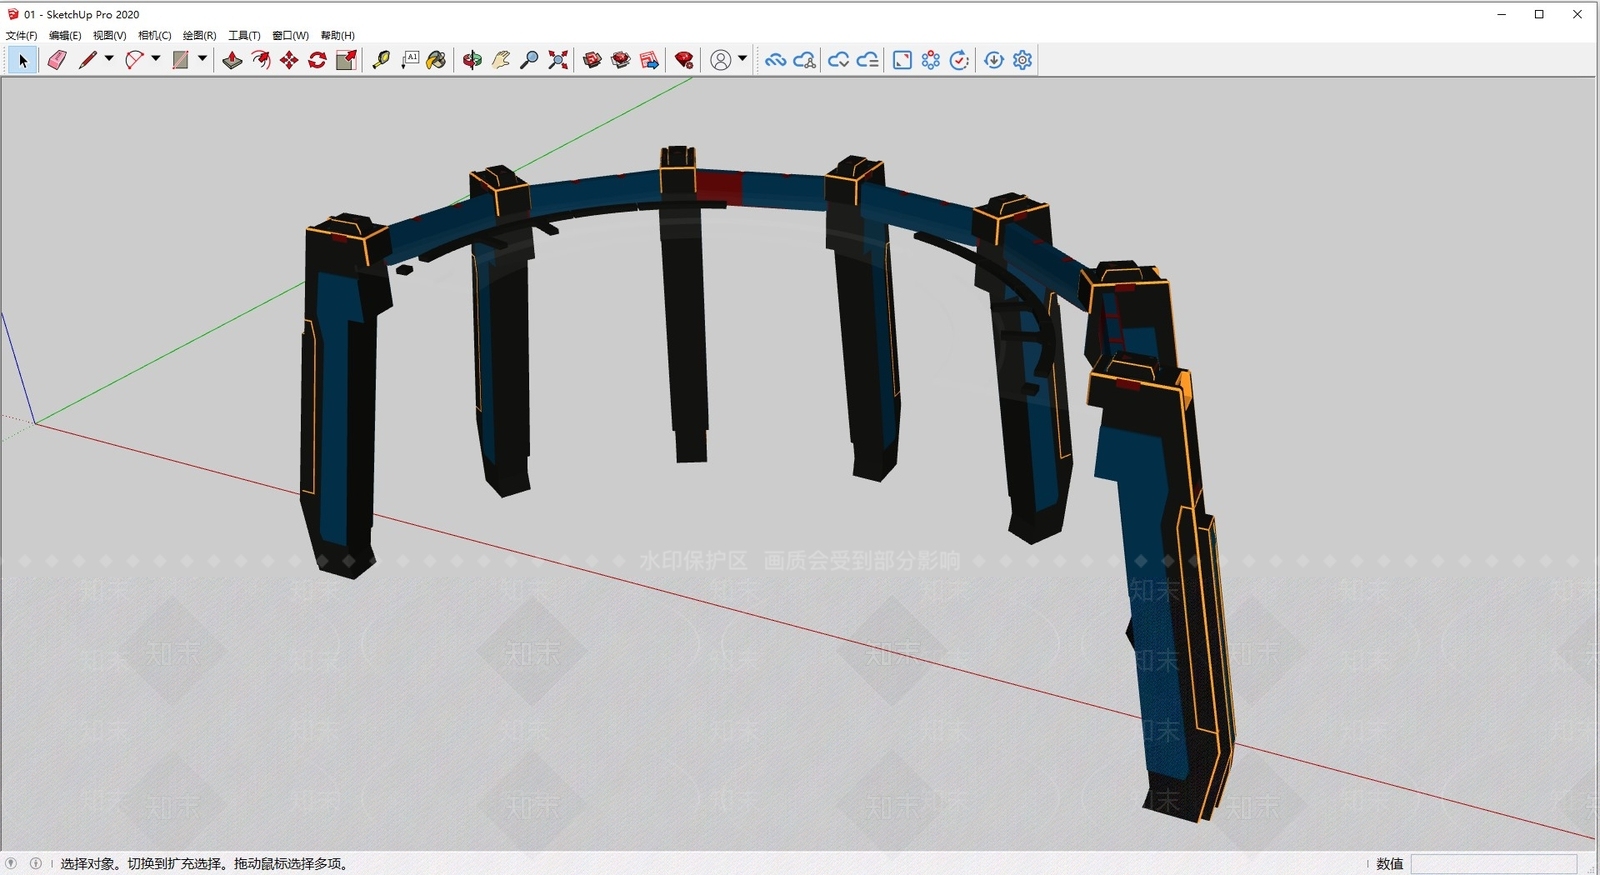
Task: Select the arrow Select tool
Action: 22,60
